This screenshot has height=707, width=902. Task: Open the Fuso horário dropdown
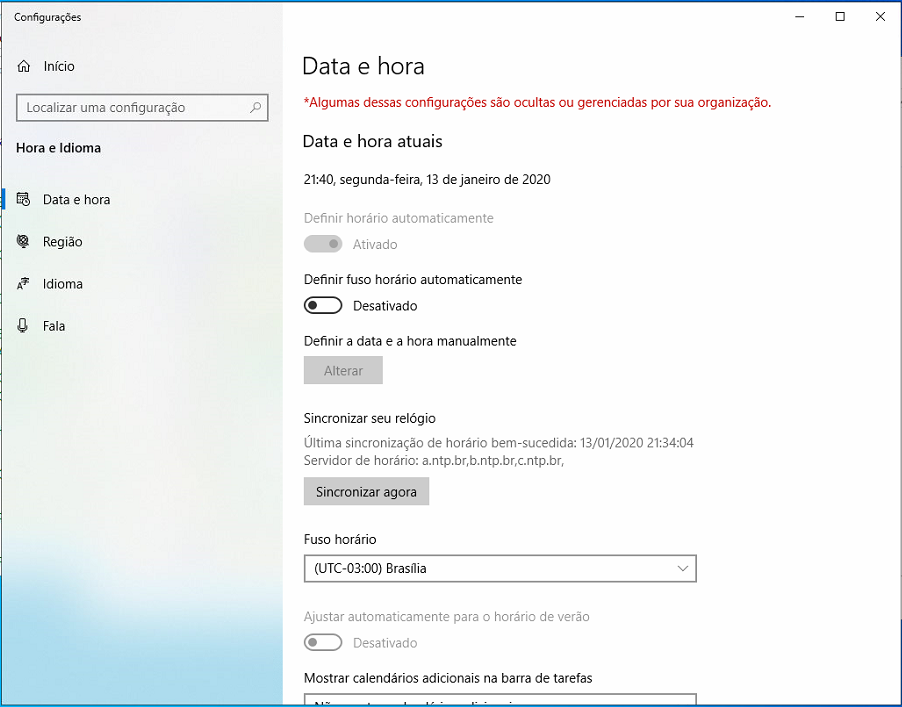(x=500, y=568)
